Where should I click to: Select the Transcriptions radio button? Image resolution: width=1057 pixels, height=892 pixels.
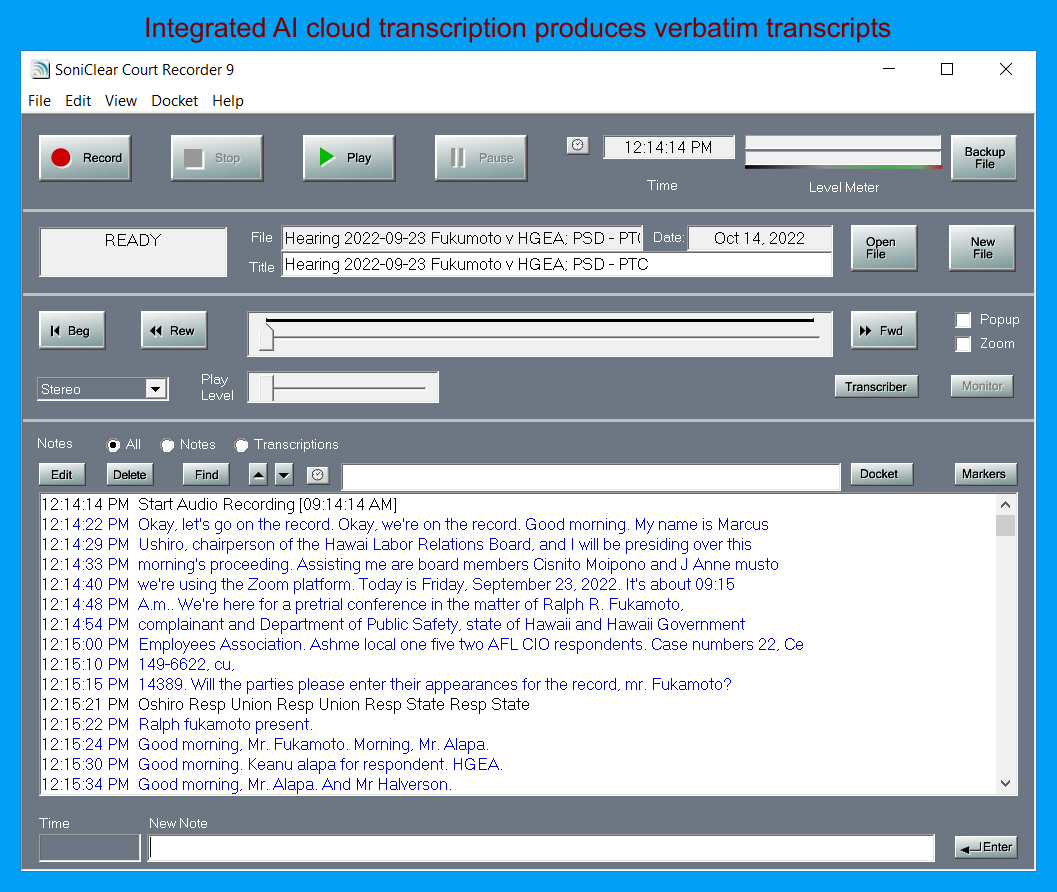pos(241,445)
